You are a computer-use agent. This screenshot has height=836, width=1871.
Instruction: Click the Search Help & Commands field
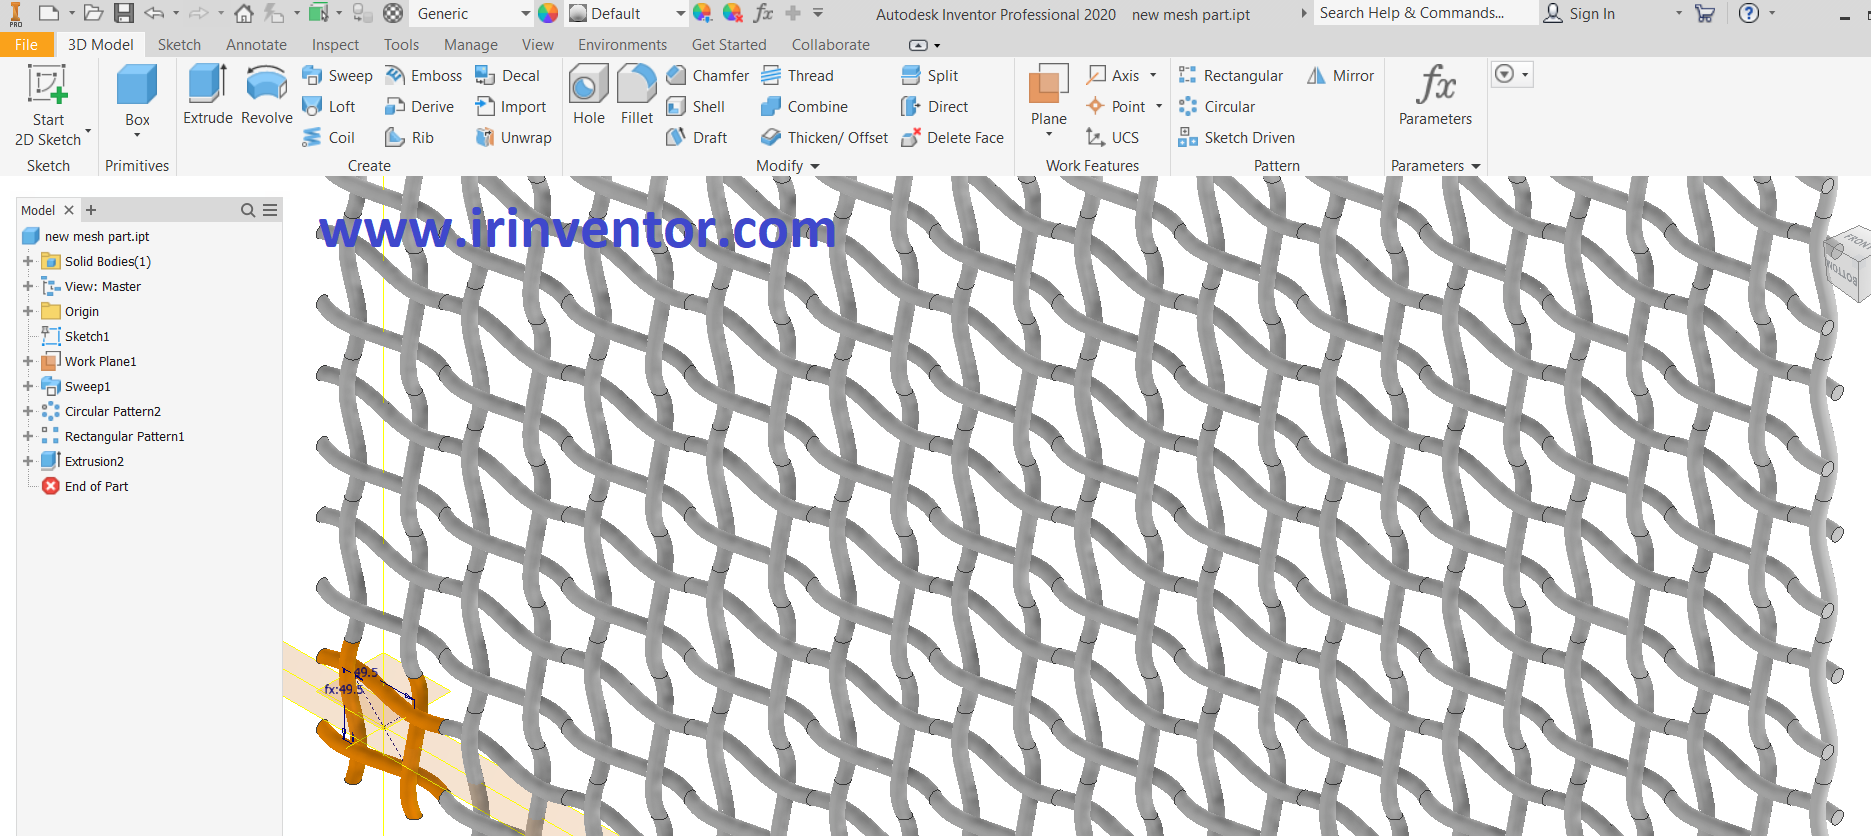click(x=1426, y=13)
